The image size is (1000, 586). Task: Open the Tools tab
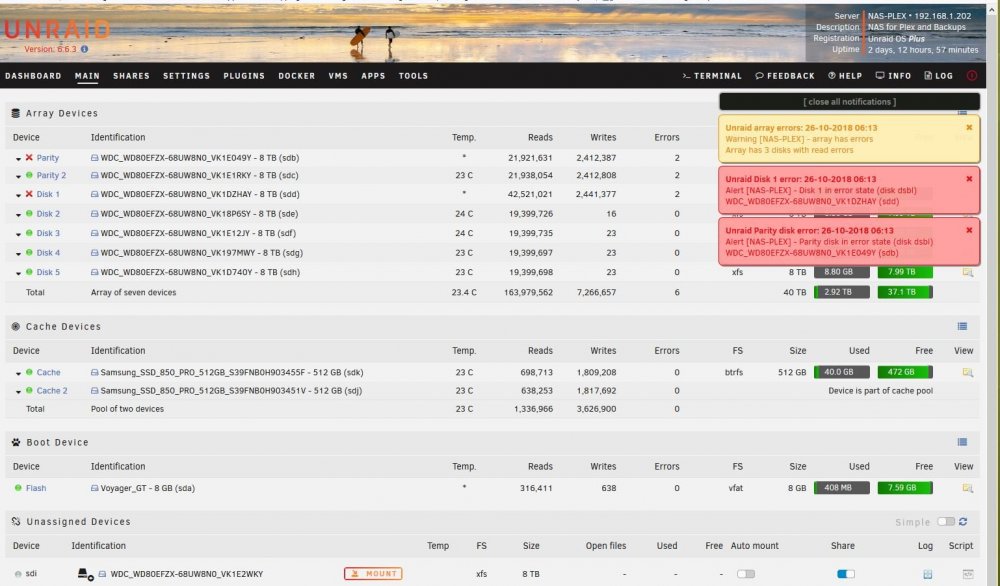413,76
